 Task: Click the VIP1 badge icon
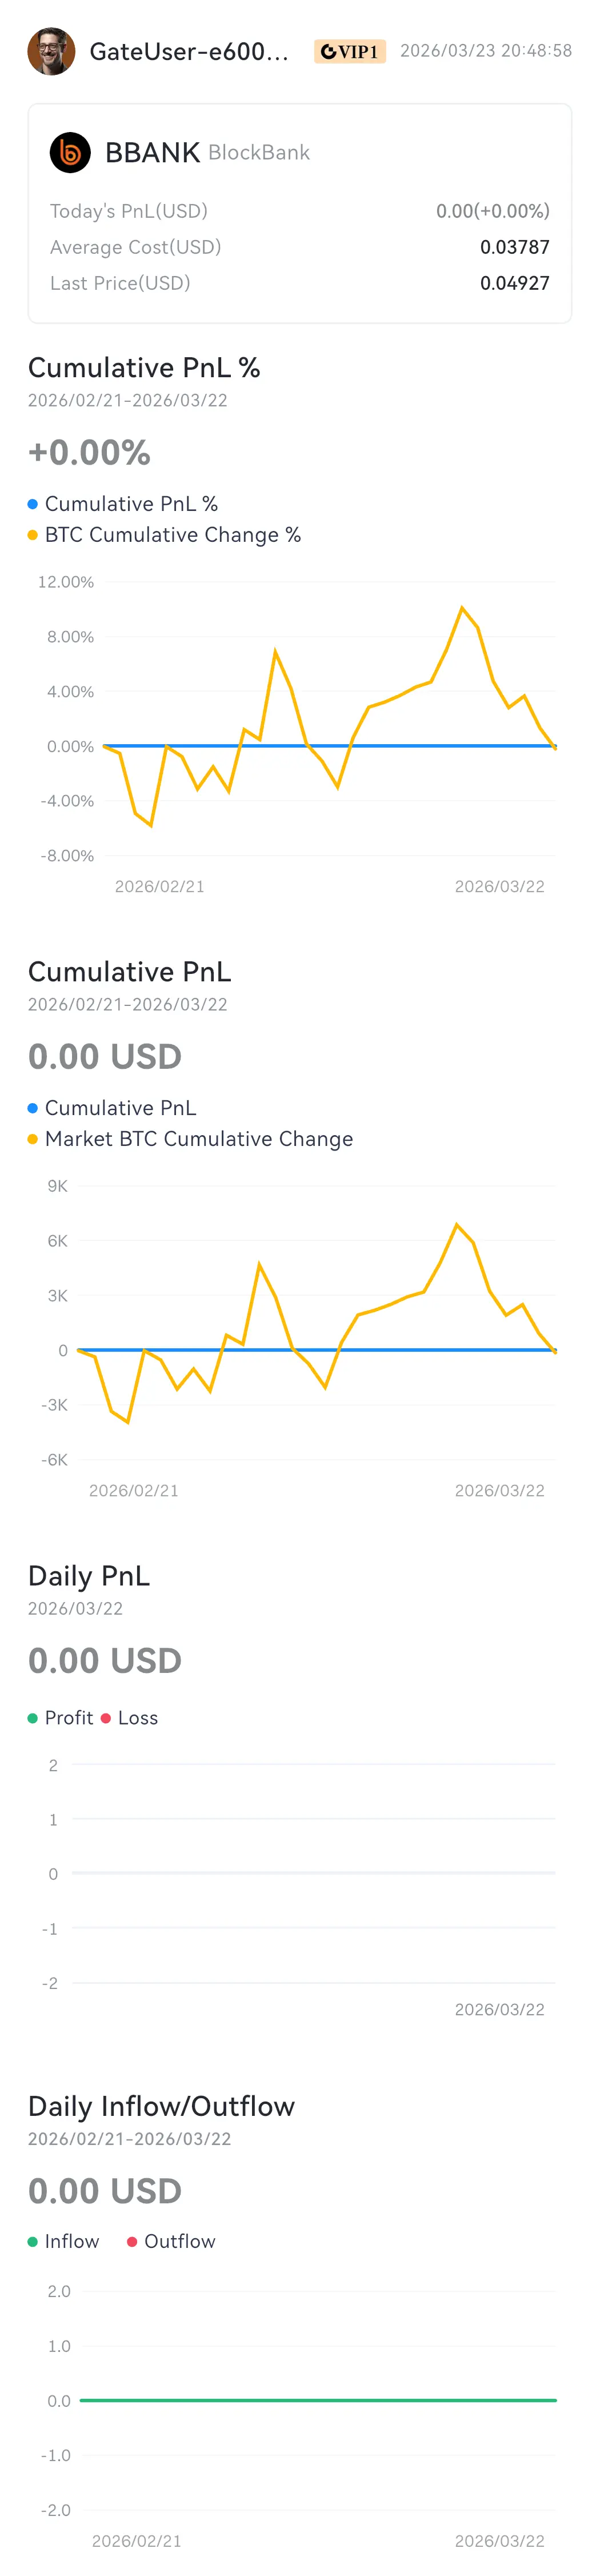click(x=349, y=51)
